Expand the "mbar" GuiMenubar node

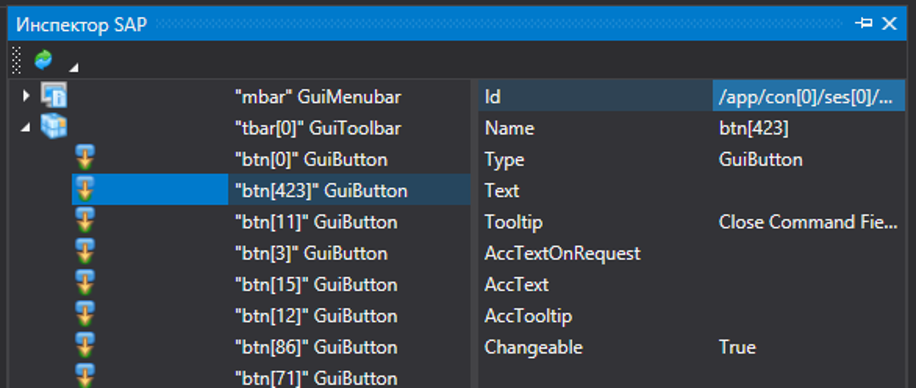[x=26, y=96]
